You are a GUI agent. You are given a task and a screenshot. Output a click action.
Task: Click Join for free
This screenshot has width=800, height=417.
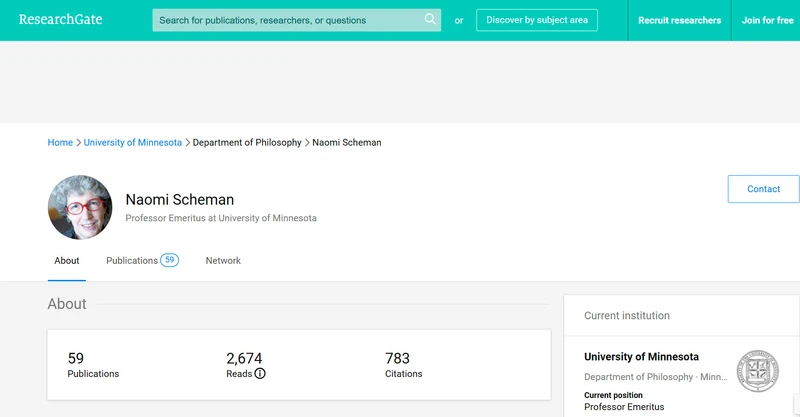(767, 20)
